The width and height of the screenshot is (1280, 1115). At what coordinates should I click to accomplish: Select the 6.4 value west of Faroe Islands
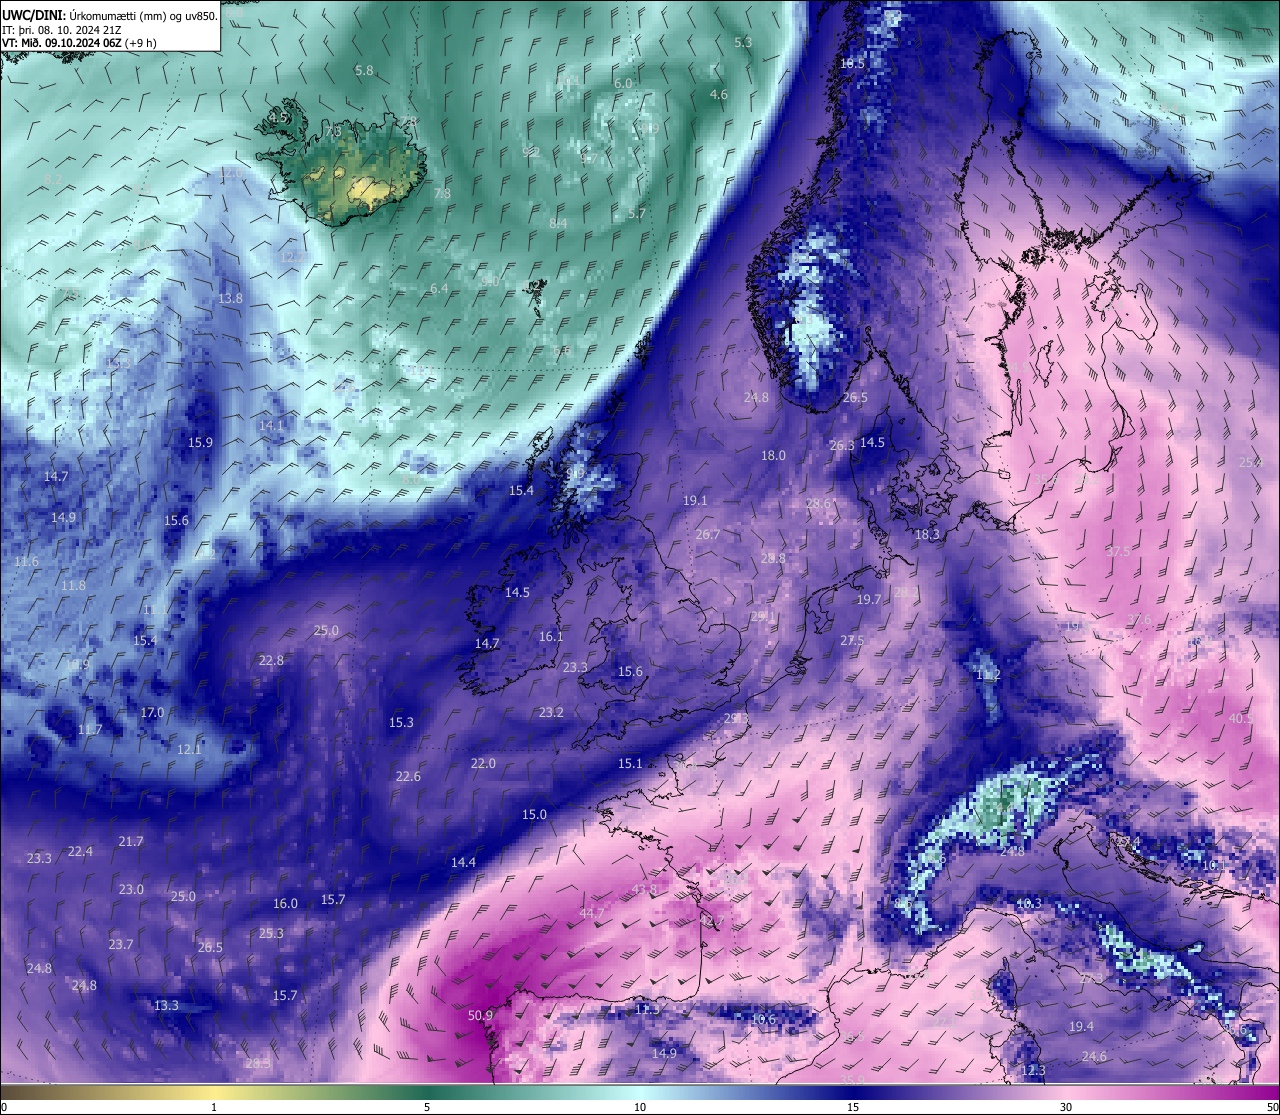click(439, 288)
